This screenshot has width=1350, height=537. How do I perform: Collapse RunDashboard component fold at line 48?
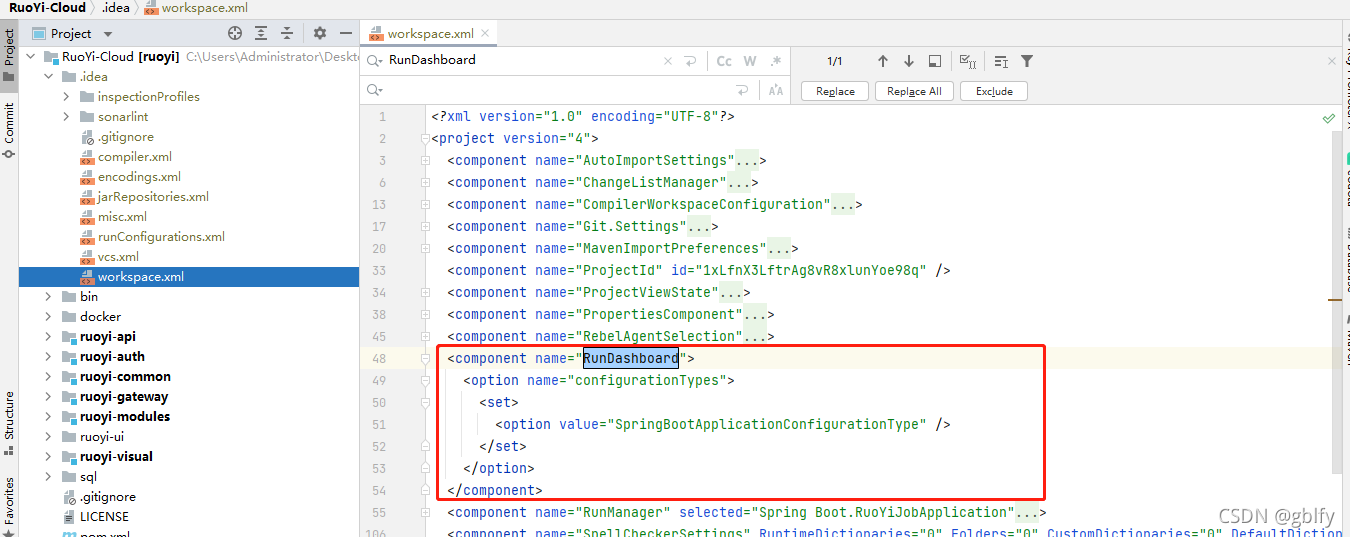[x=425, y=358]
